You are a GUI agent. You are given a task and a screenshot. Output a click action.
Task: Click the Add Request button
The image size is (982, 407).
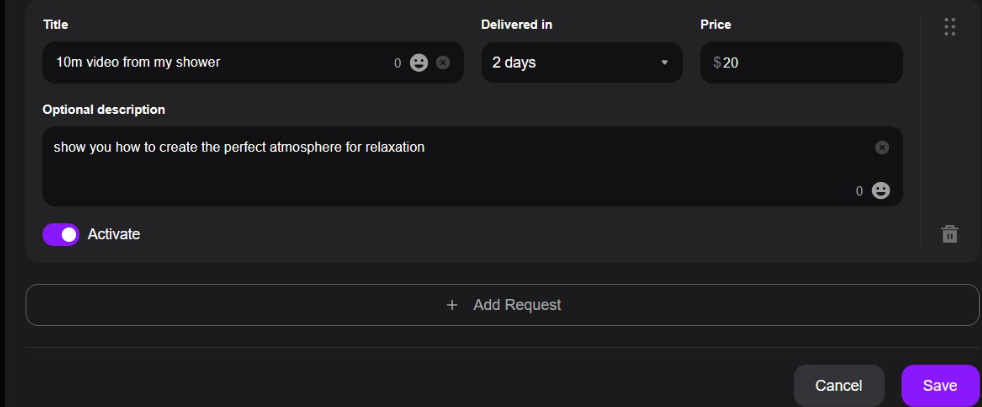pos(502,305)
